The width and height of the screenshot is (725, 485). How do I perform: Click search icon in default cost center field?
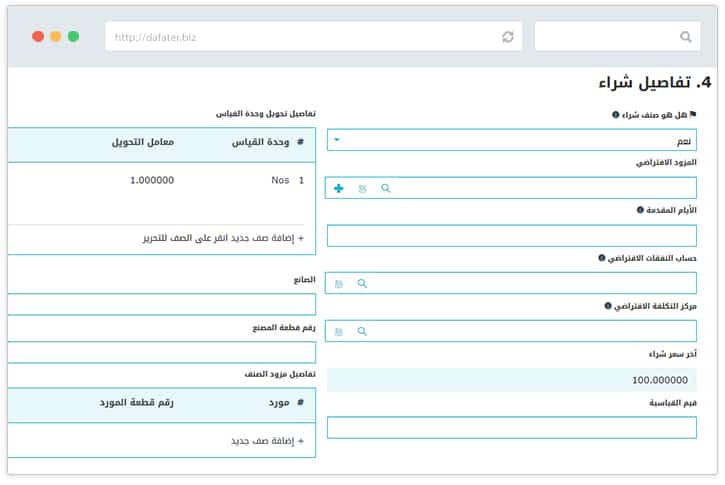[x=362, y=331]
